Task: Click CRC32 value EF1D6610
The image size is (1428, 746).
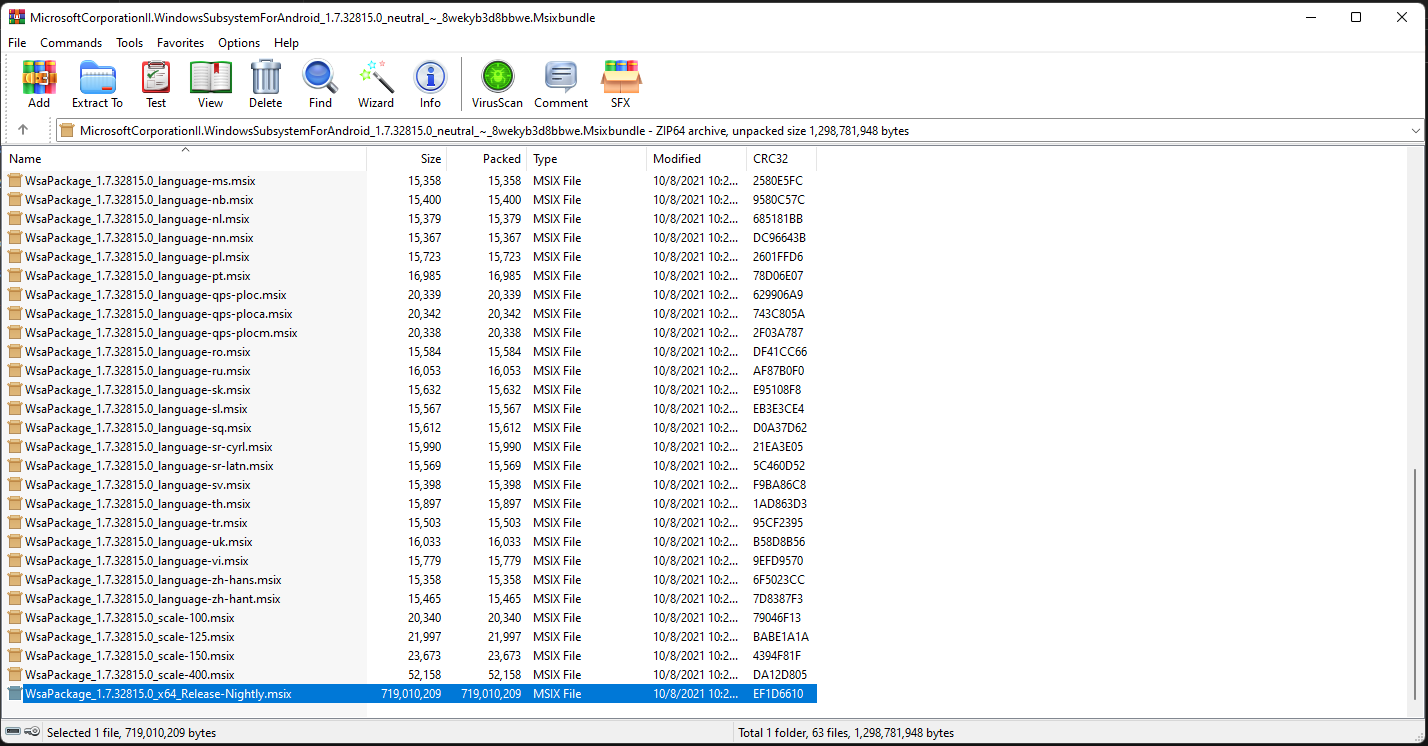Action: tap(777, 694)
